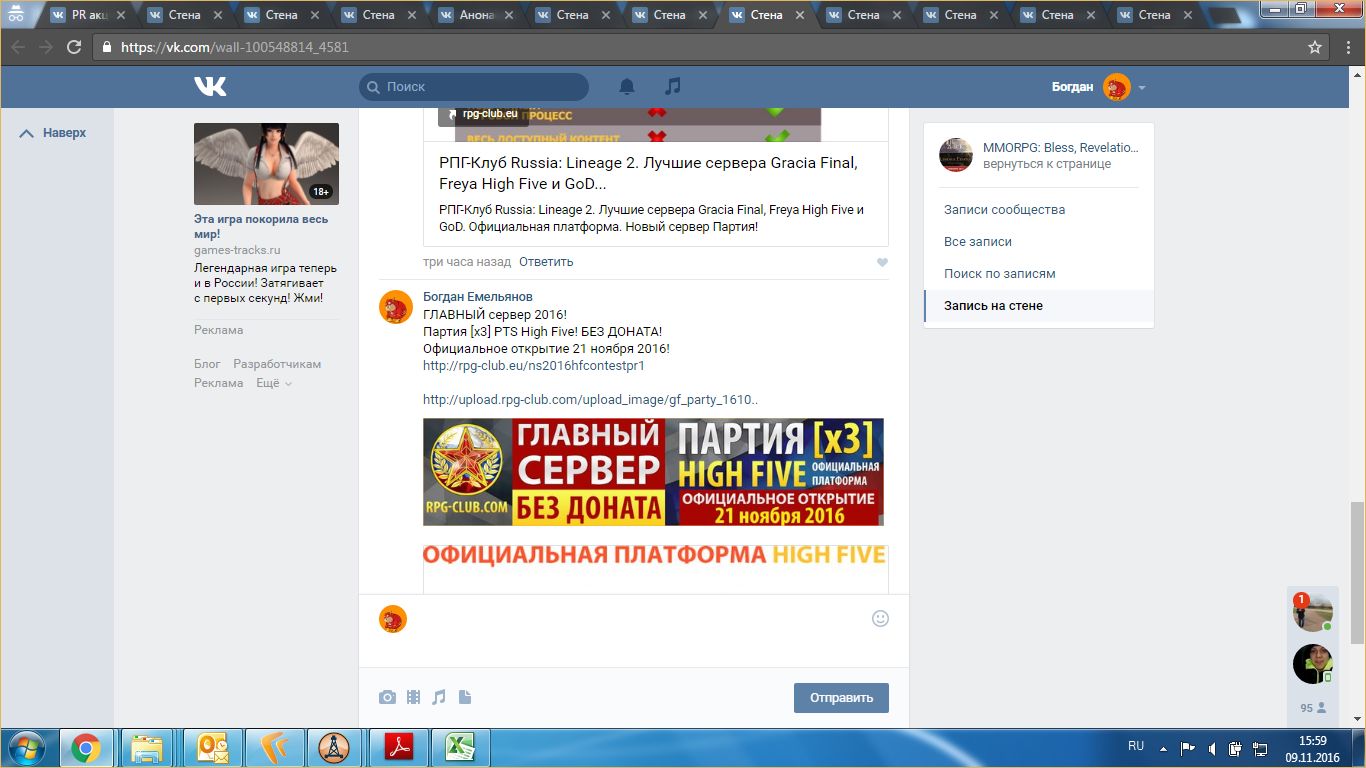
Task: Attach a video using film icon
Action: point(413,697)
